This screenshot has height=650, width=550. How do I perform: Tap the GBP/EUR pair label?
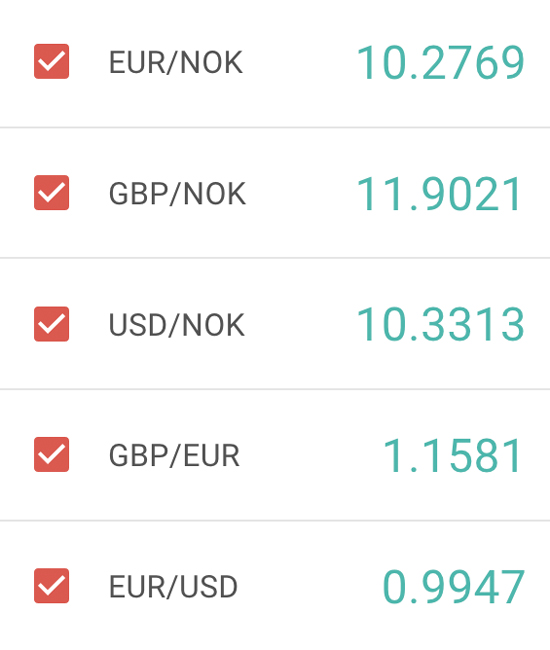click(x=174, y=456)
